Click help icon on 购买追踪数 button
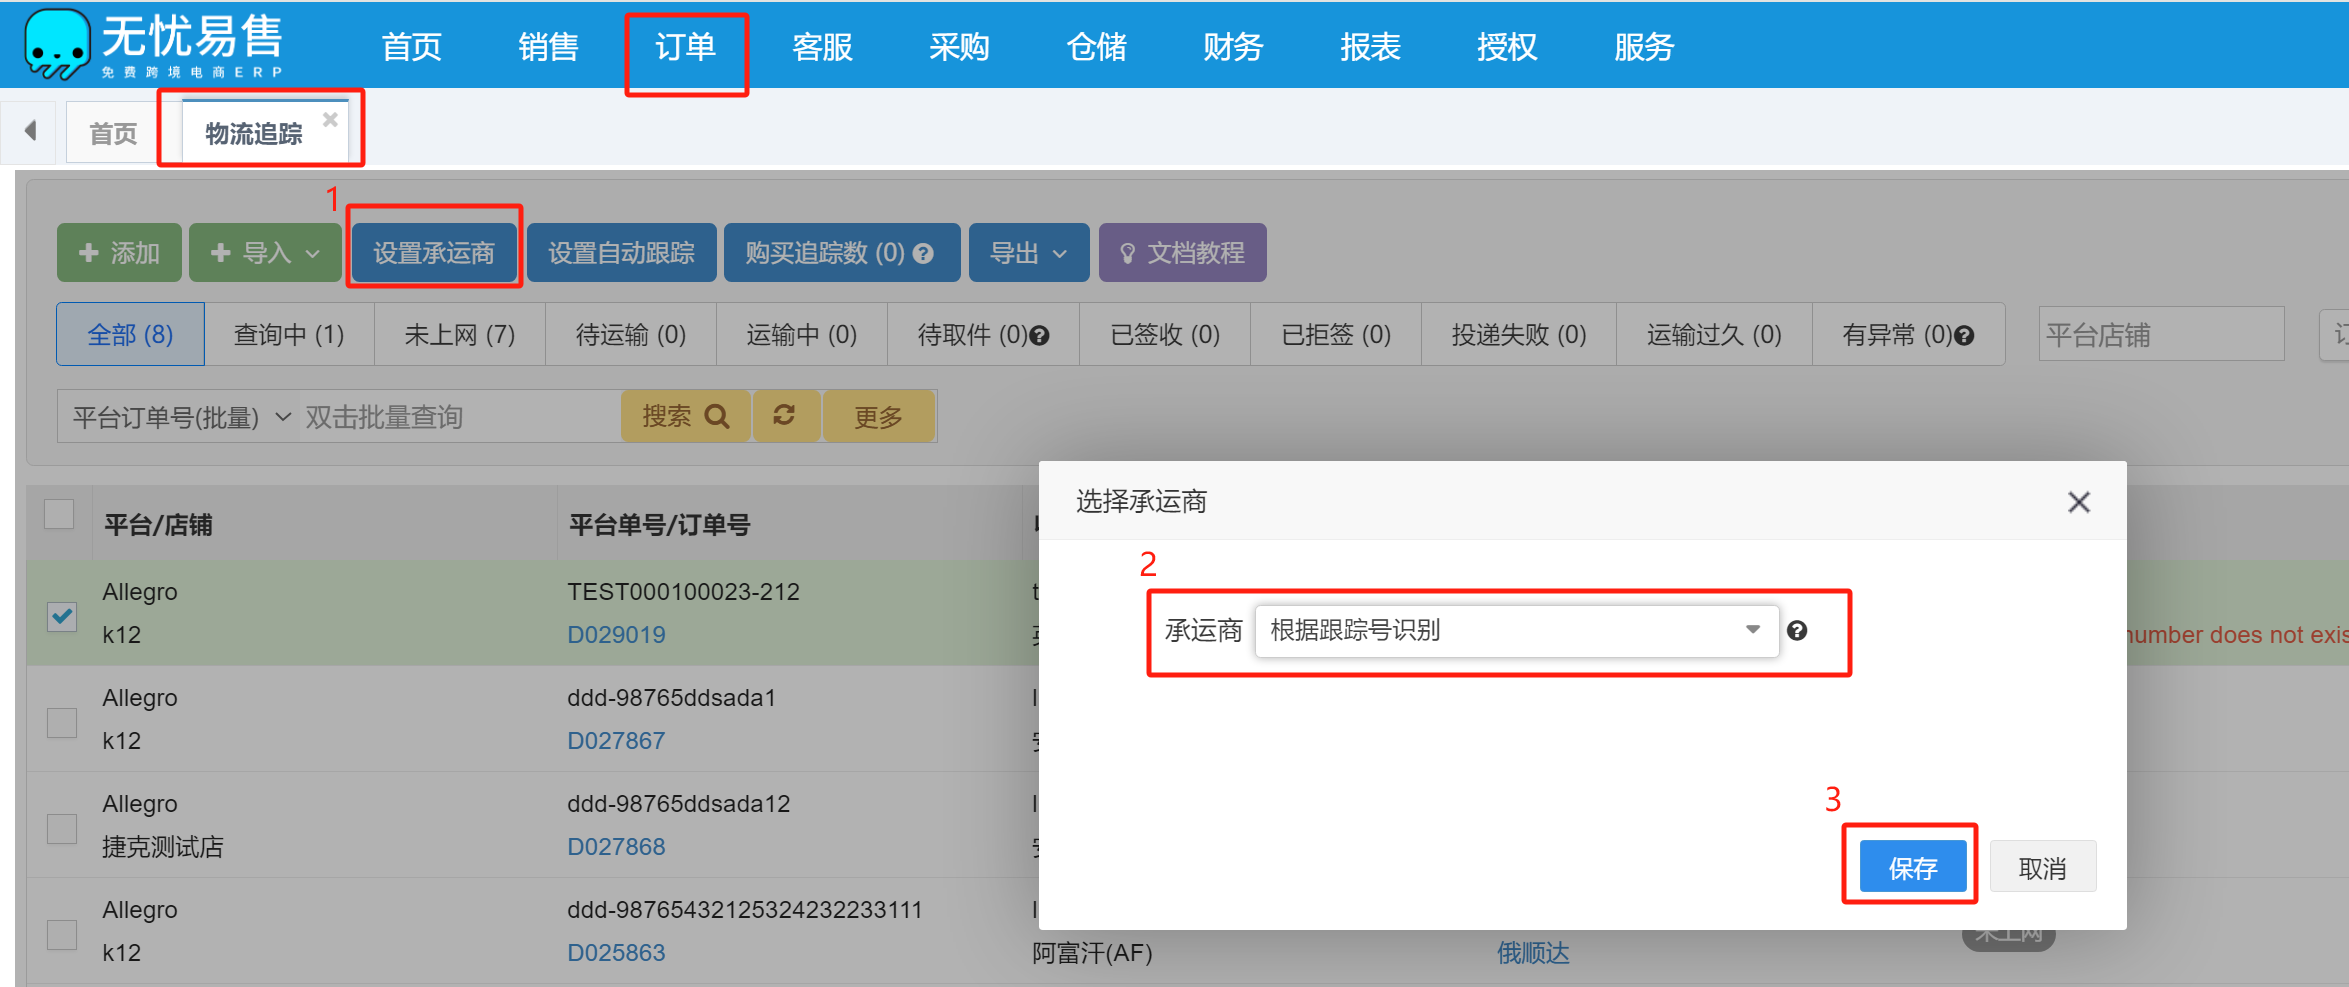The width and height of the screenshot is (2349, 987). [924, 254]
